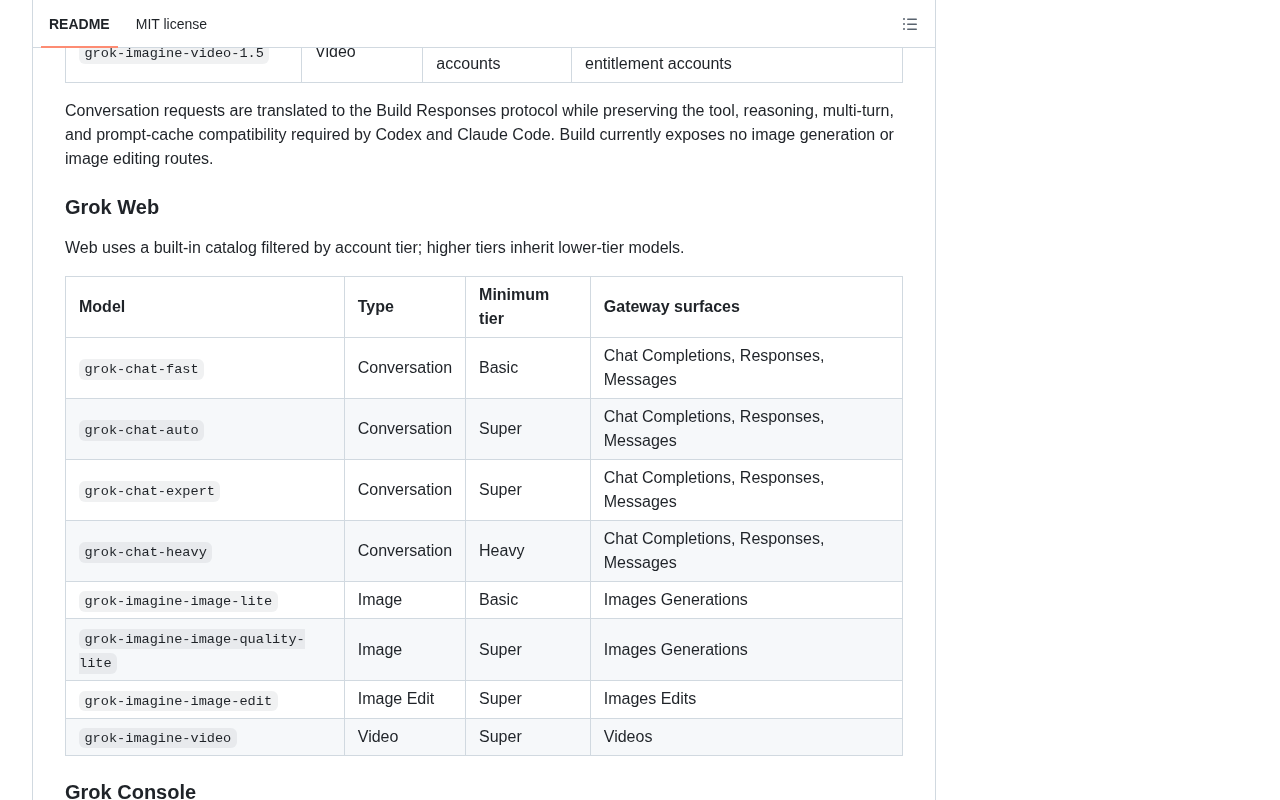
Task: Click the Conversation requests paragraph
Action: (481, 134)
